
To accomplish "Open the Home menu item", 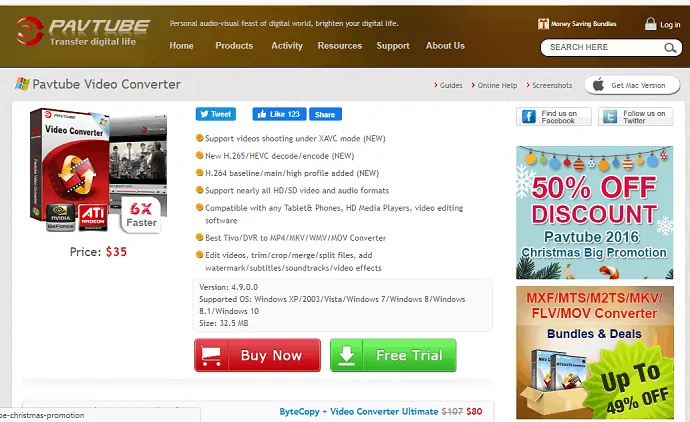I will click(181, 46).
